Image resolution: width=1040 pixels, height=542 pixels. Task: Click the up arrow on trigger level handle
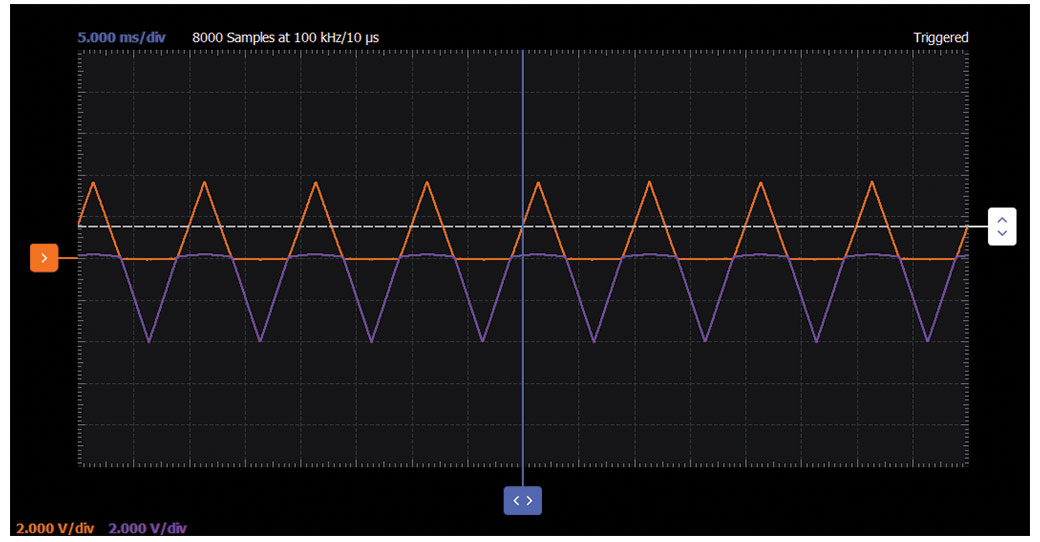pos(1002,219)
